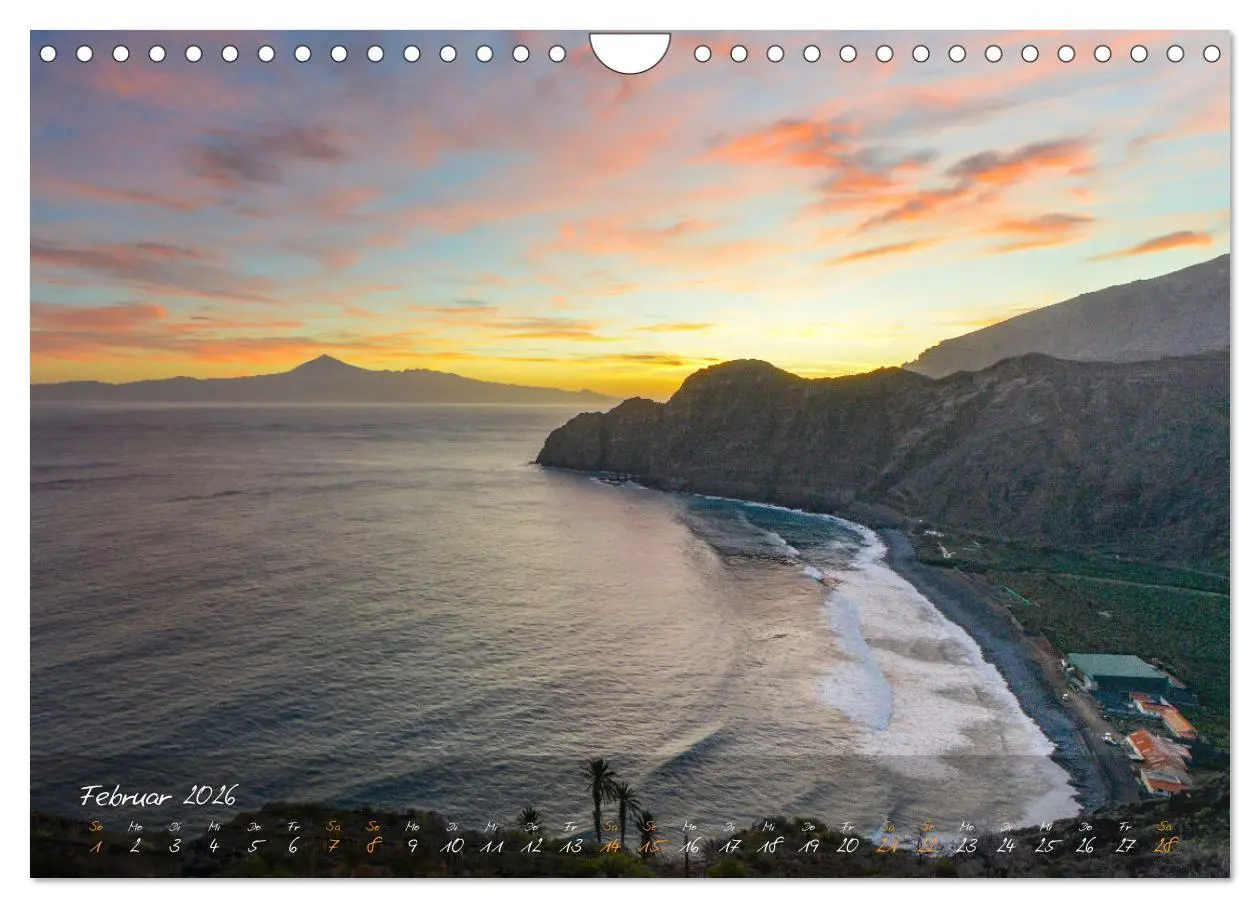Image resolution: width=1260 pixels, height=908 pixels.
Task: Select the Do weekday header
Action: [x=252, y=826]
